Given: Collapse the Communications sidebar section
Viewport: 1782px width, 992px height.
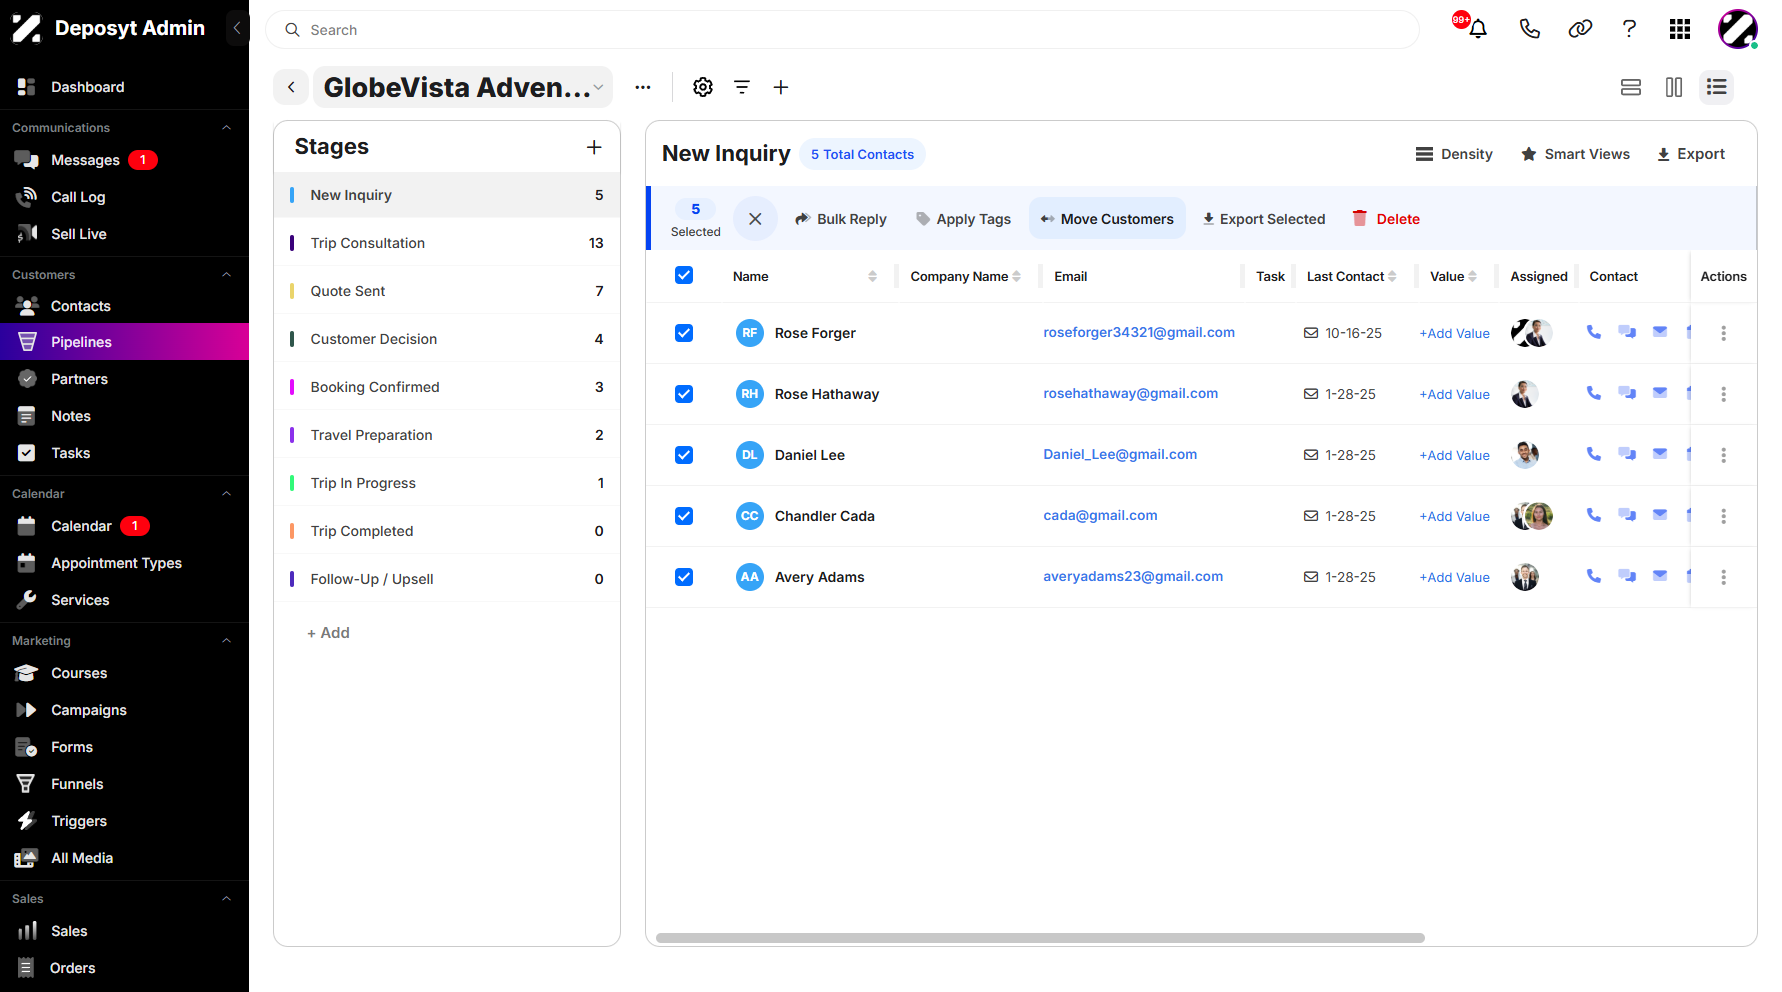Looking at the screenshot, I should [226, 128].
